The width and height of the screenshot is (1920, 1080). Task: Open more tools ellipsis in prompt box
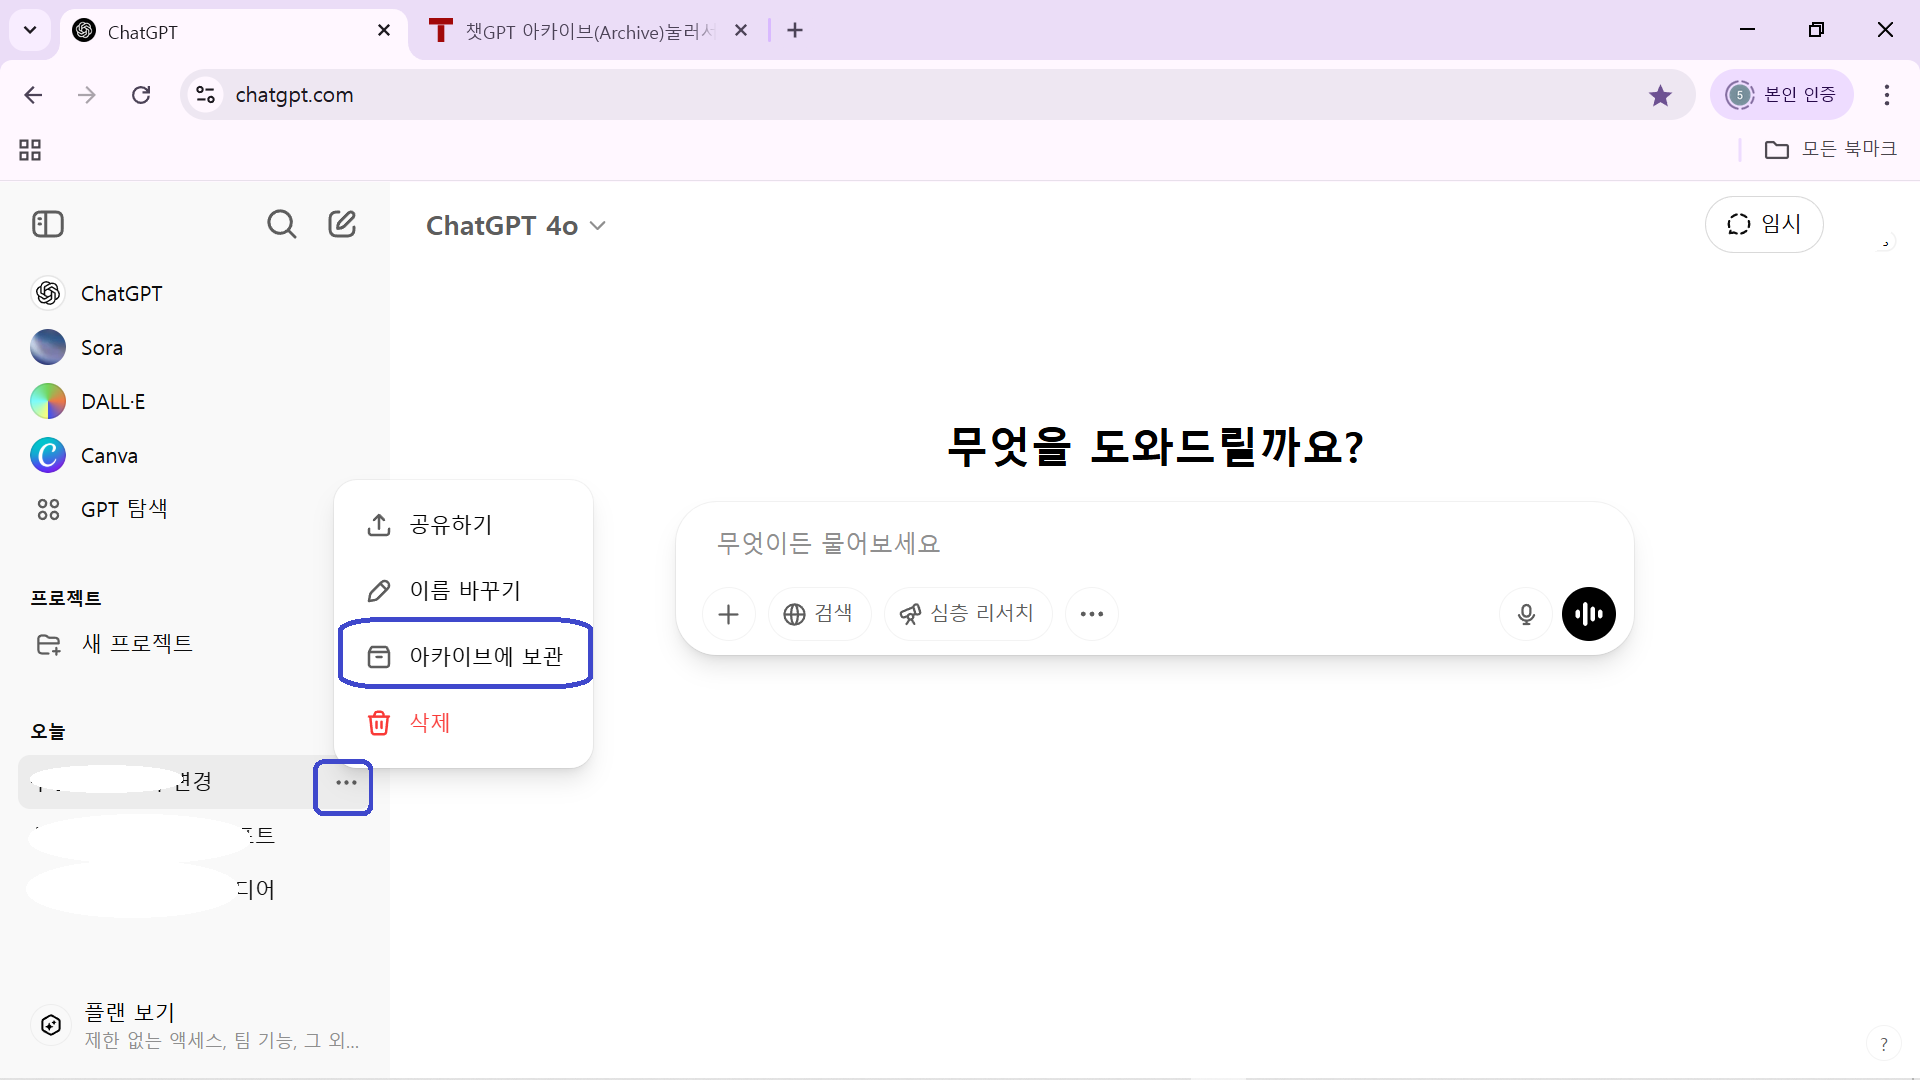coord(1091,614)
